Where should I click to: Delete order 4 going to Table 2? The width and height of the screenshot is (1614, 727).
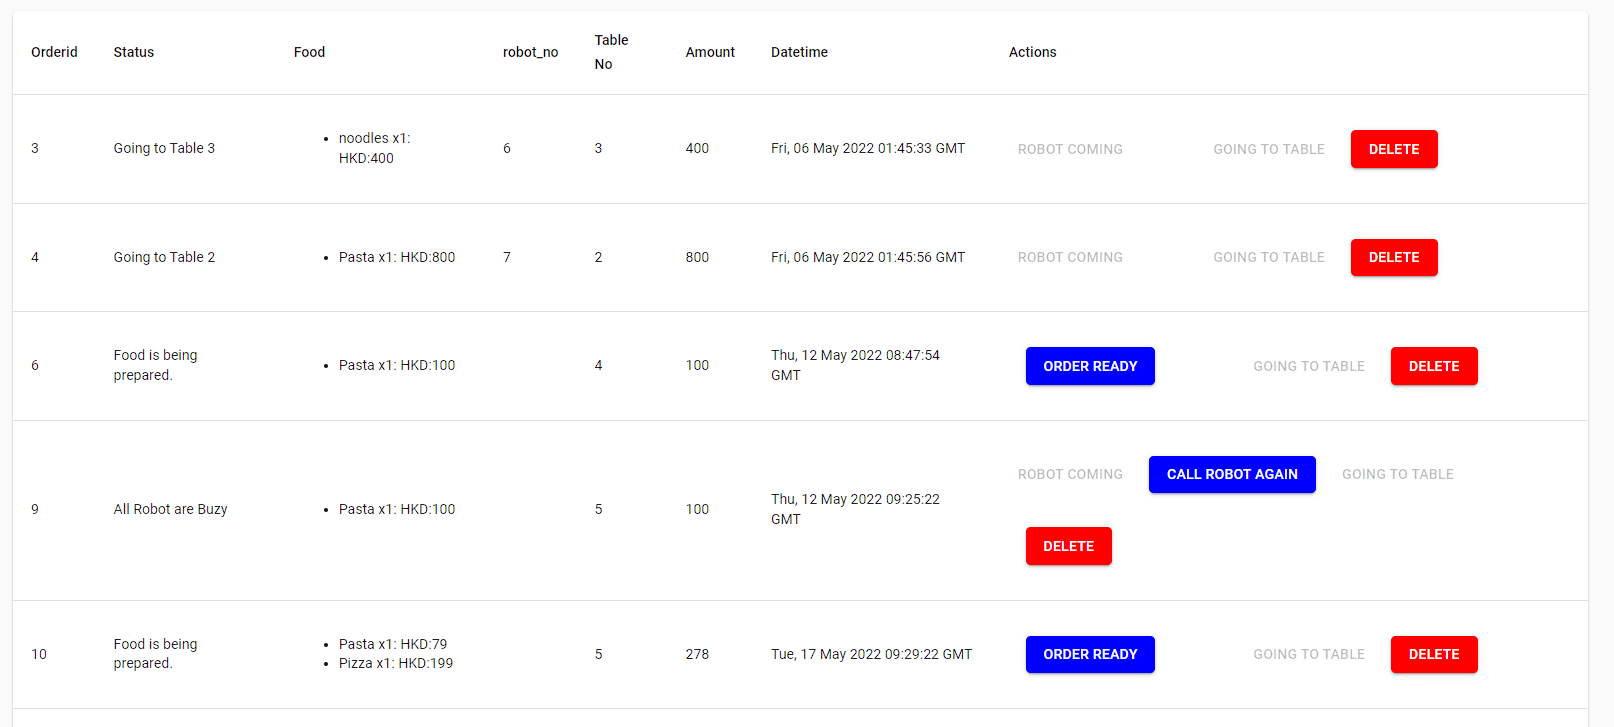coord(1394,257)
